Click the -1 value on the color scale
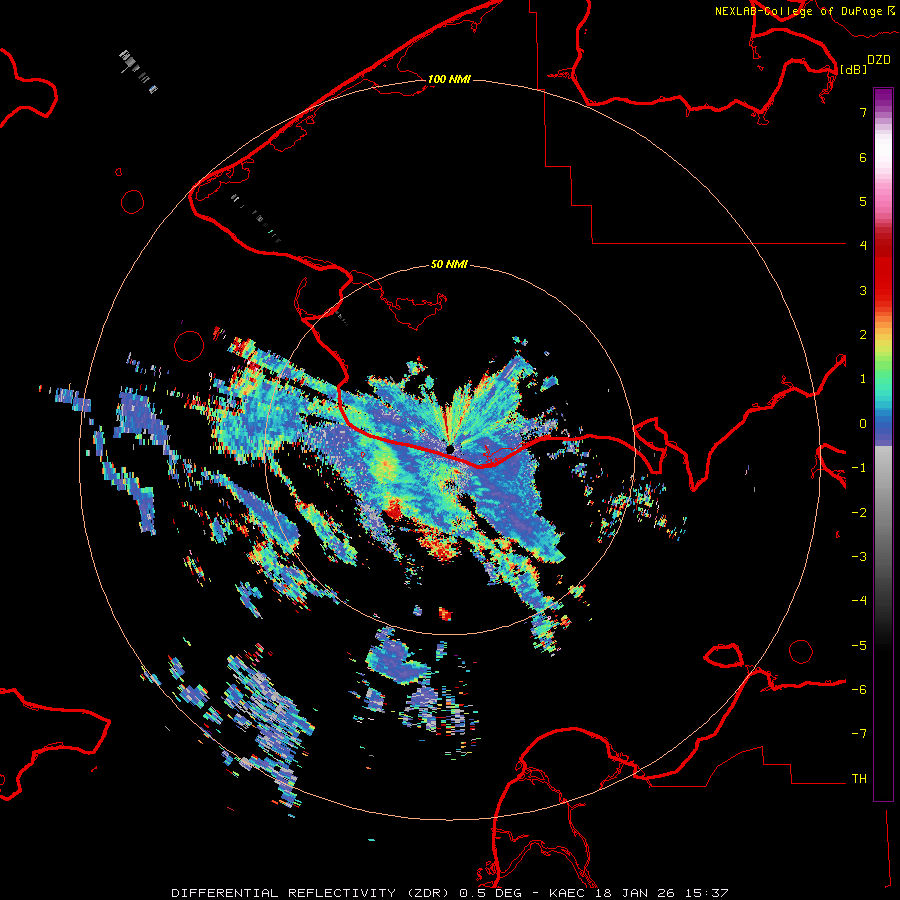Viewport: 900px width, 900px height. tap(859, 468)
